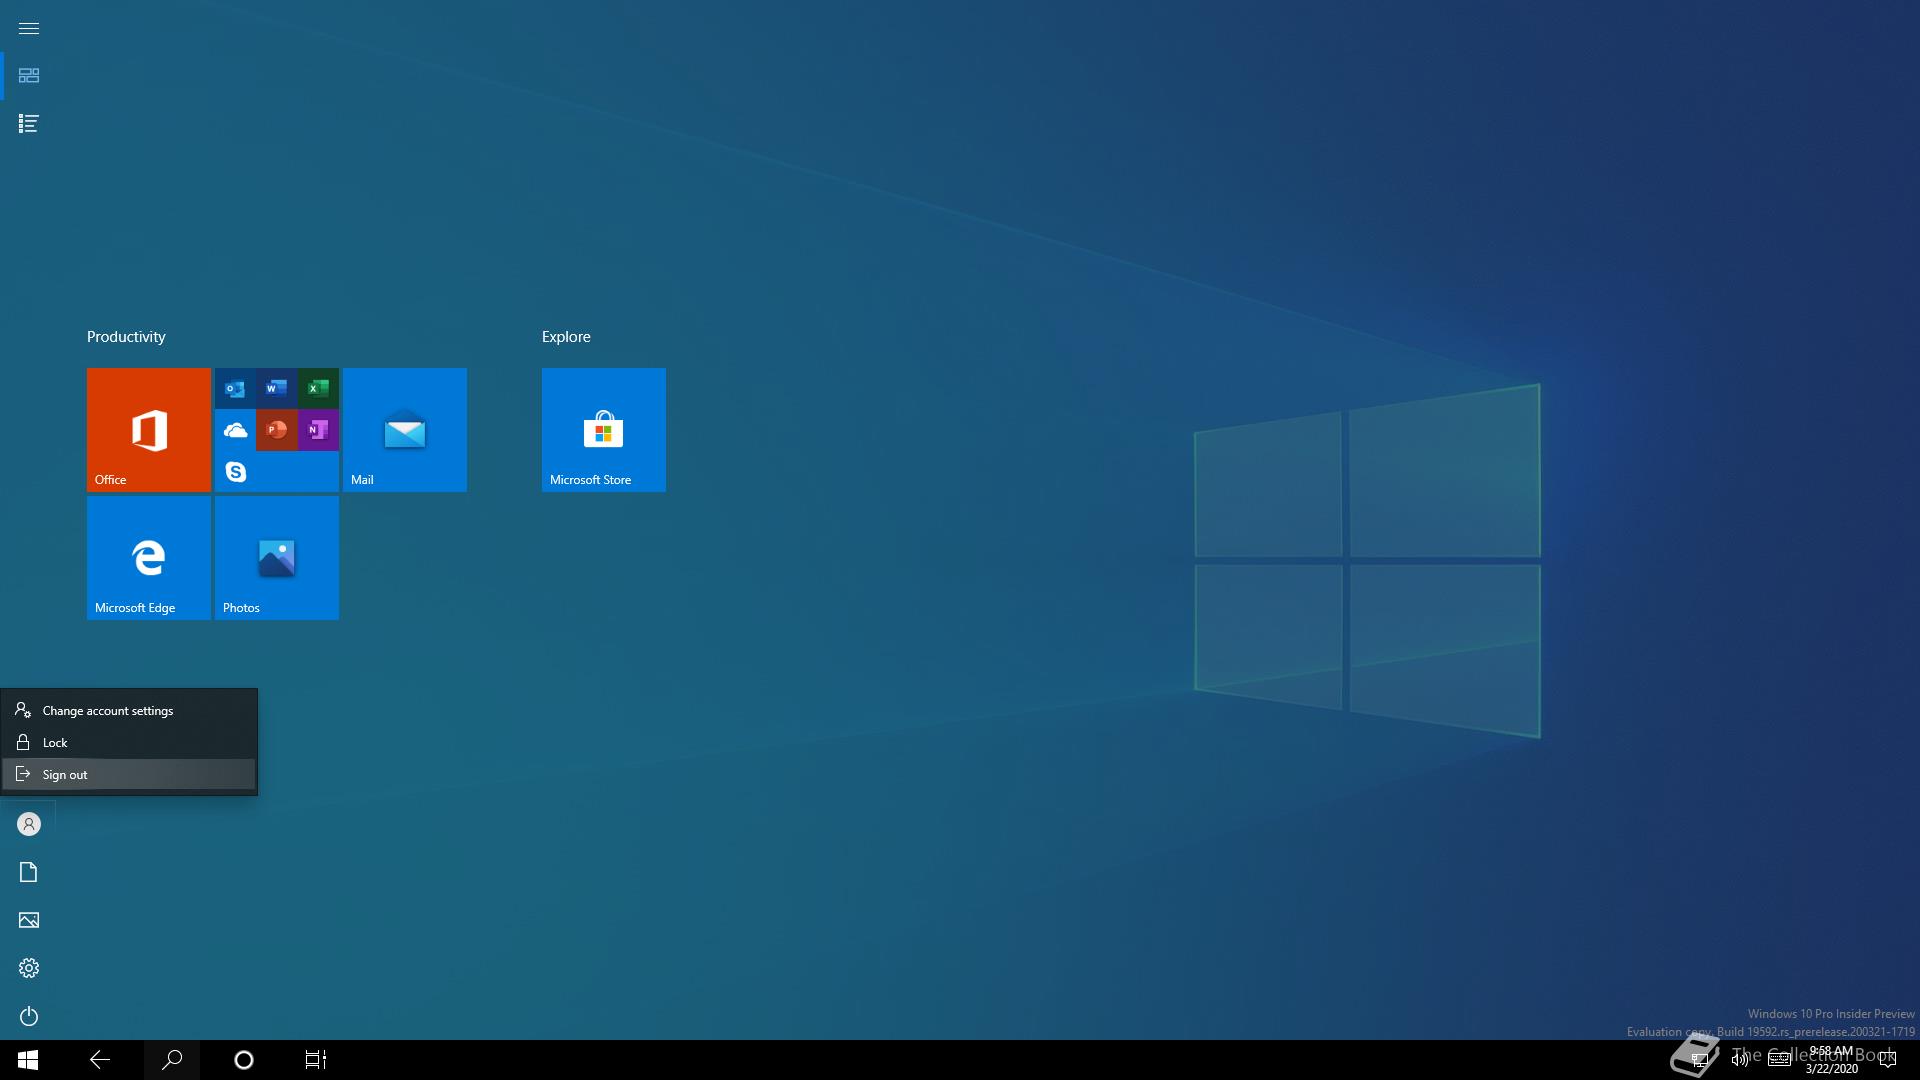Launch Word from the Office folder tile

pyautogui.click(x=277, y=388)
